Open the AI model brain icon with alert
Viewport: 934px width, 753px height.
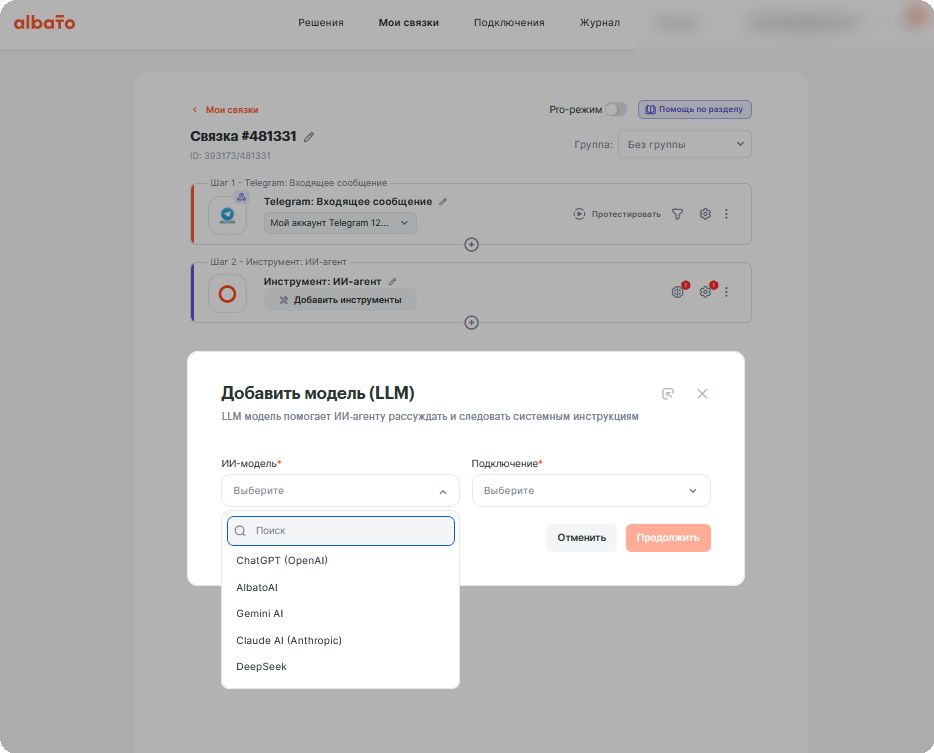pos(678,291)
